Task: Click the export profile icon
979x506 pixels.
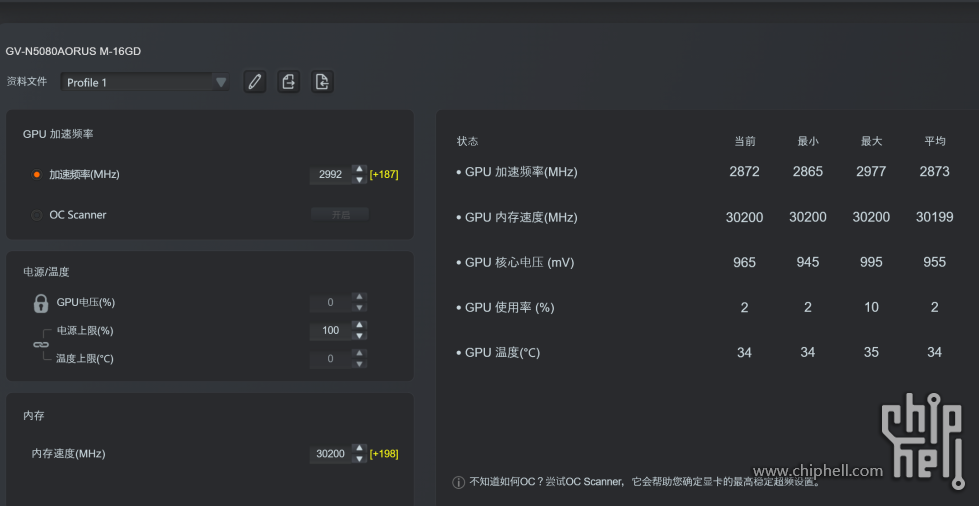Action: [x=288, y=82]
